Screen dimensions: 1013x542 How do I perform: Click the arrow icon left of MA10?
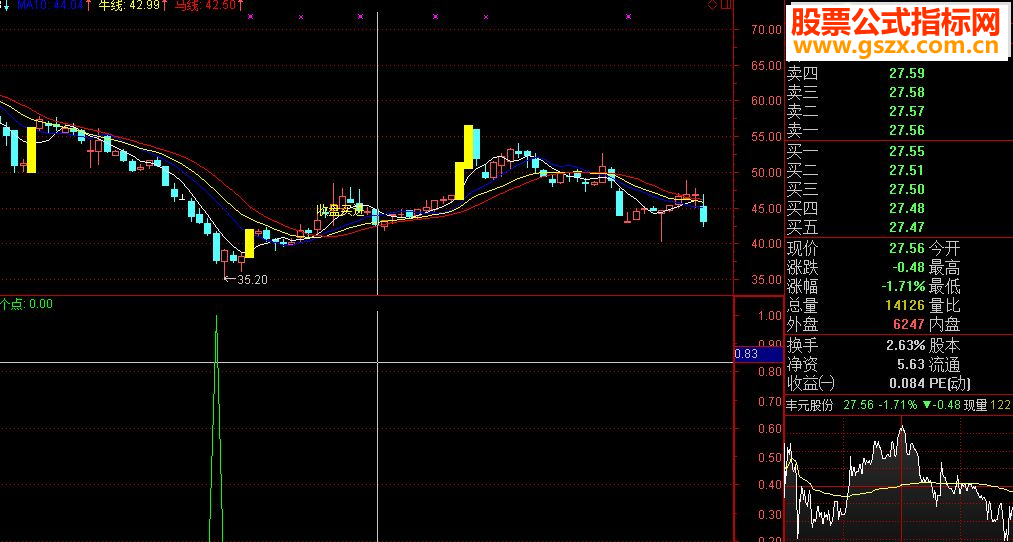pos(6,5)
